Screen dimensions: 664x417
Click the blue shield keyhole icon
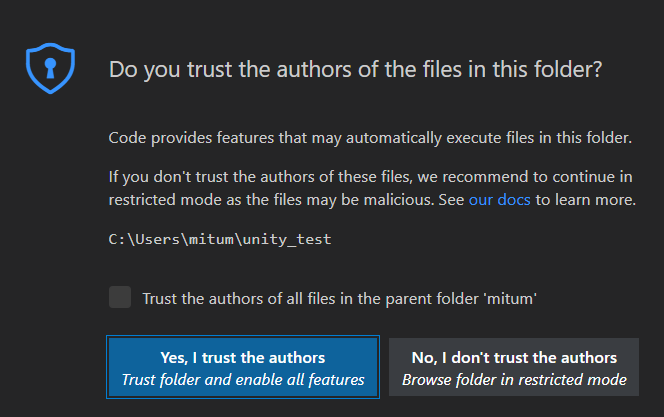pos(50,68)
